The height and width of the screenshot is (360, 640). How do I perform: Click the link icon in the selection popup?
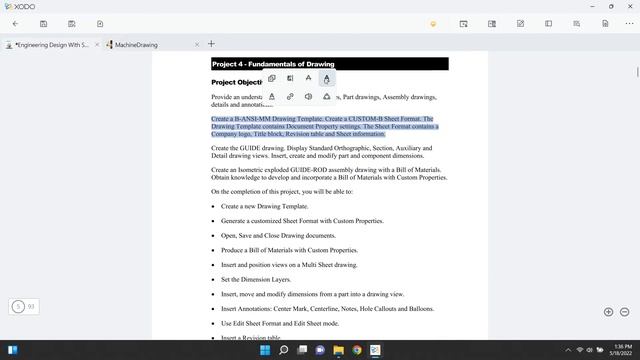click(290, 97)
